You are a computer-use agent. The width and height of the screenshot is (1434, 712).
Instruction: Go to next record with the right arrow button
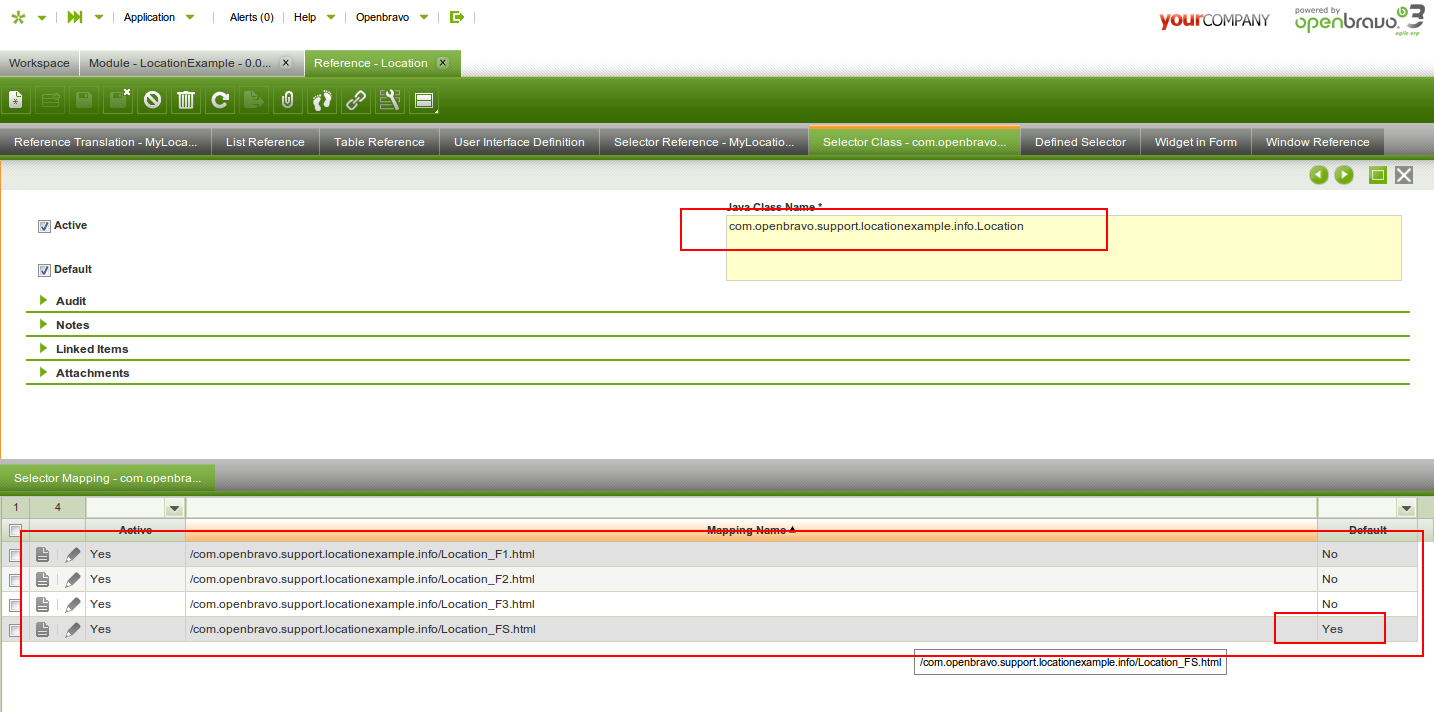(x=1344, y=175)
